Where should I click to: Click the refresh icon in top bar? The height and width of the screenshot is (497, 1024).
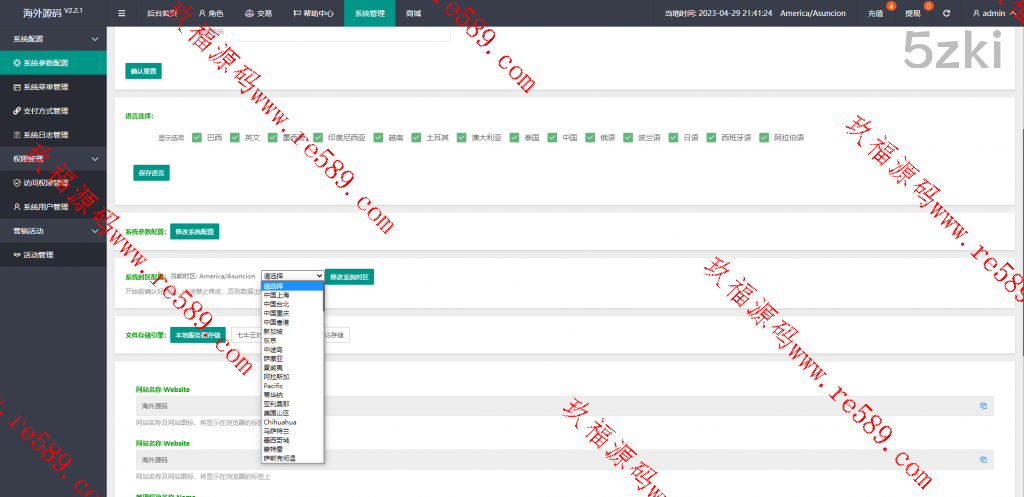[x=946, y=14]
